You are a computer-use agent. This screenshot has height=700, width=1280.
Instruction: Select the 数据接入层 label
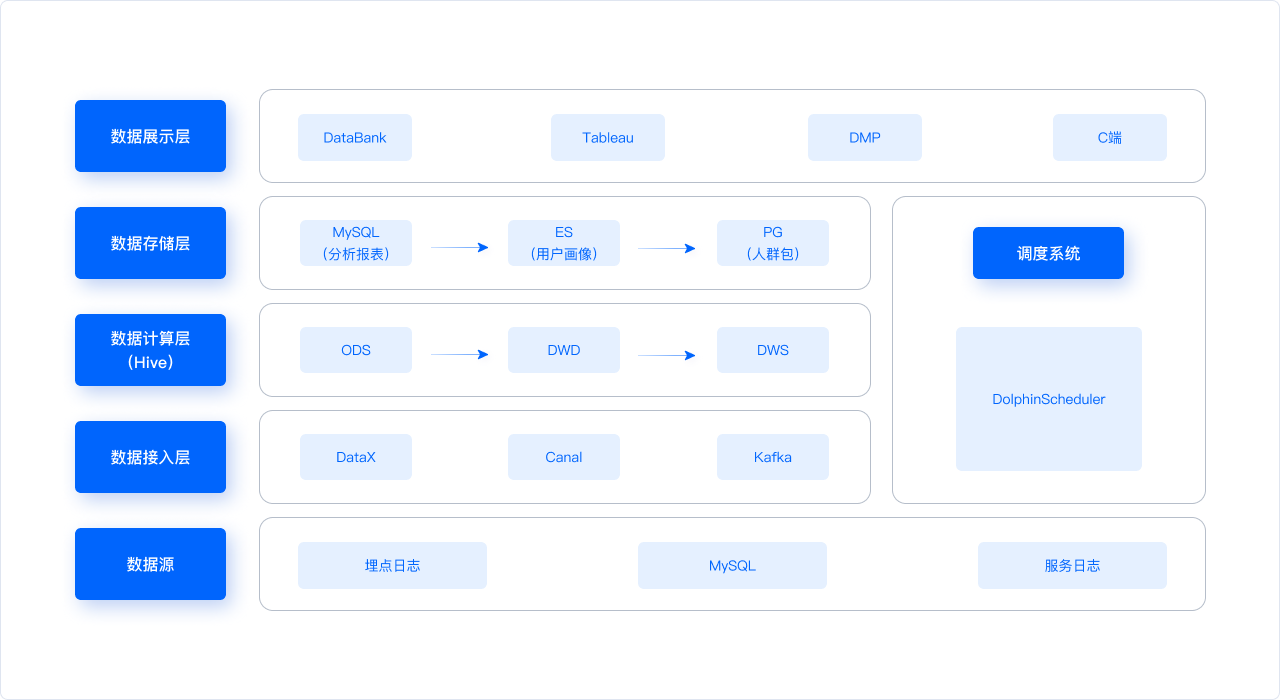(150, 457)
